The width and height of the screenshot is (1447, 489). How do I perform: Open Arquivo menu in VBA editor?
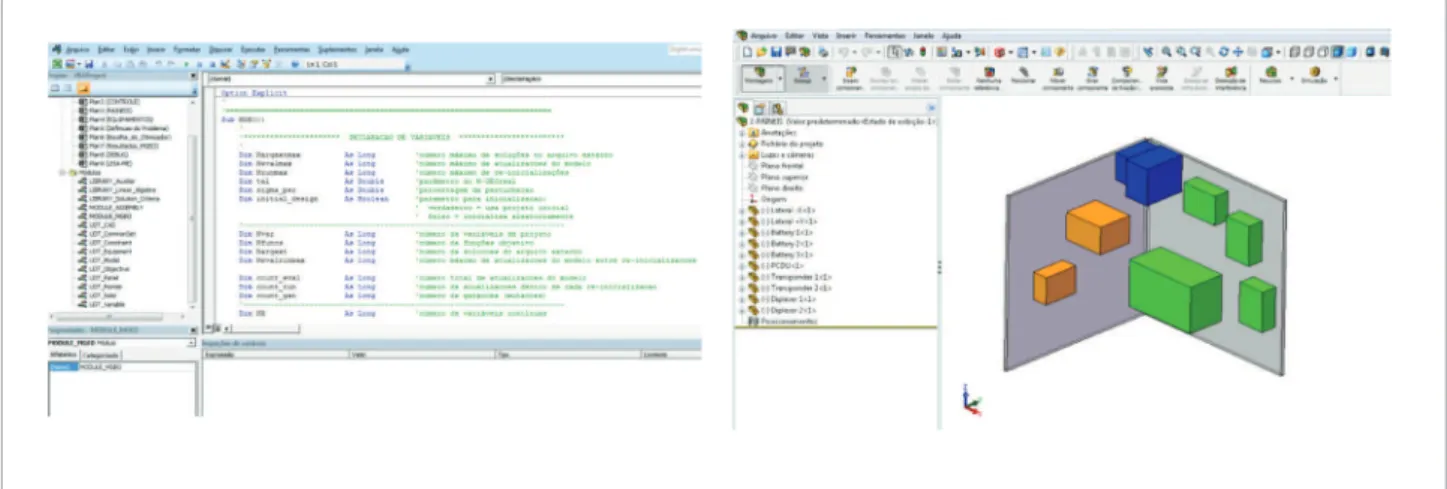click(x=76, y=48)
